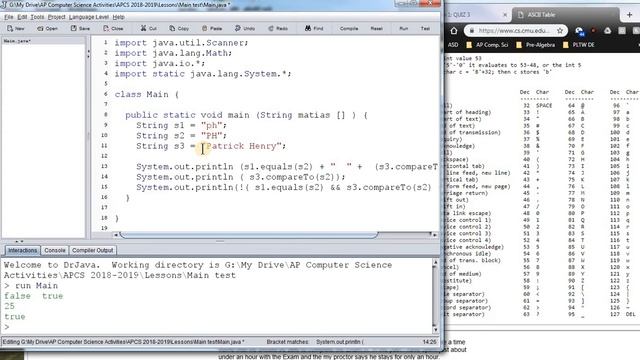Open the Language Level menu
Viewport: 640px width, 360px height.
point(89,17)
